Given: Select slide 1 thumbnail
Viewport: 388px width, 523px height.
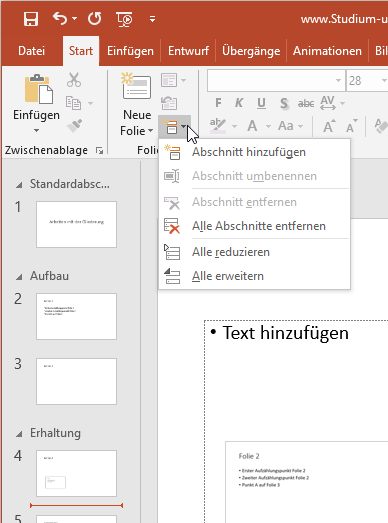Looking at the screenshot, I should (76, 224).
